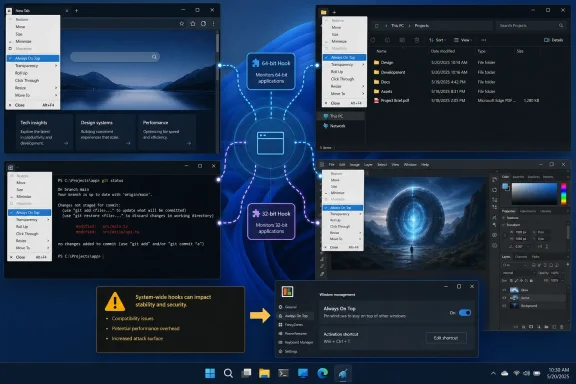Viewport: 576px width, 384px height.
Task: Uncheck Always On Top in the photo editor menu
Action: click(343, 208)
